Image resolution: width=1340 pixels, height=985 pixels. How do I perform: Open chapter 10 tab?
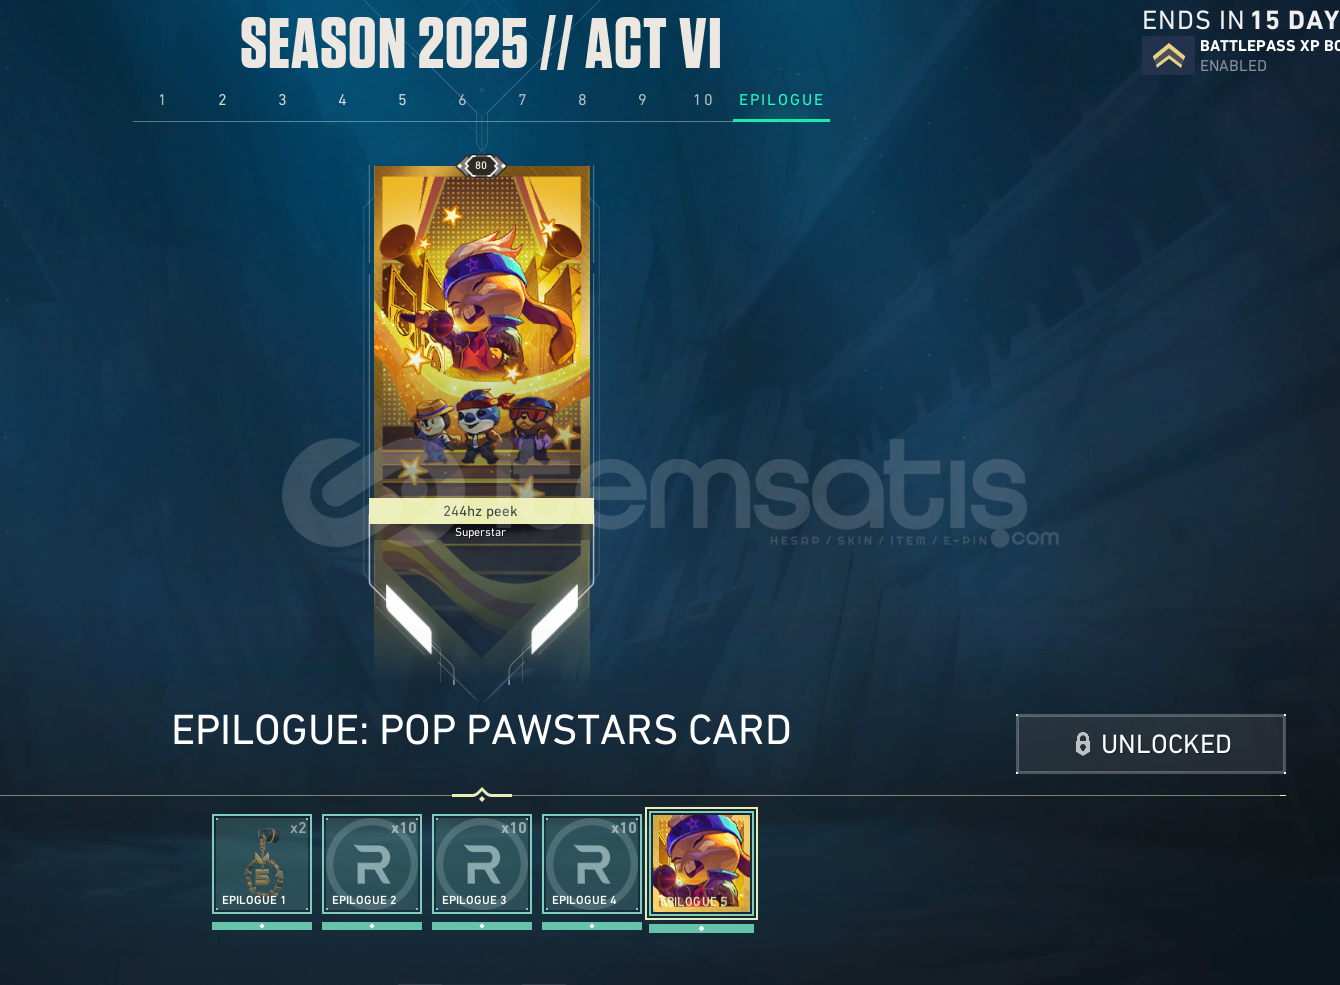point(703,100)
